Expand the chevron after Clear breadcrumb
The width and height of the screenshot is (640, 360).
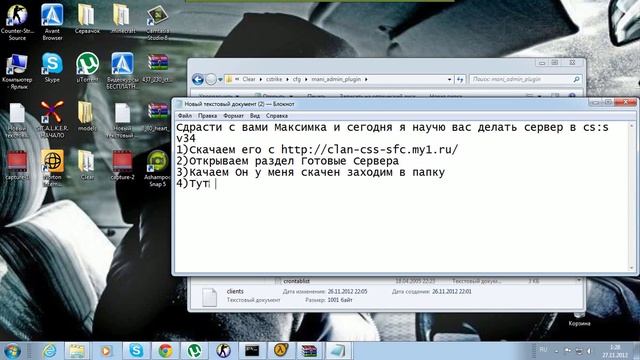261,79
